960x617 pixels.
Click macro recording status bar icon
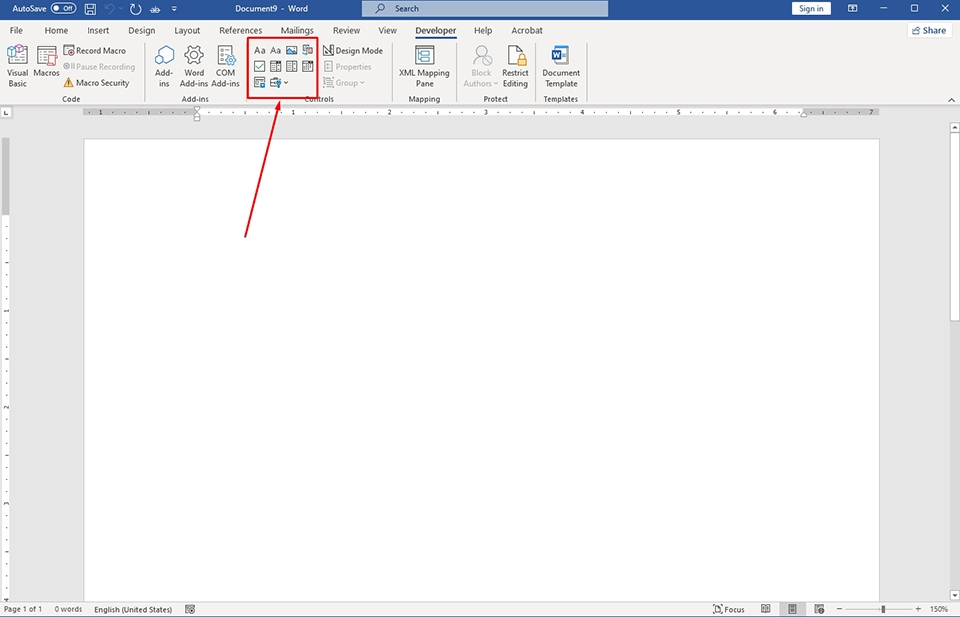click(x=190, y=609)
